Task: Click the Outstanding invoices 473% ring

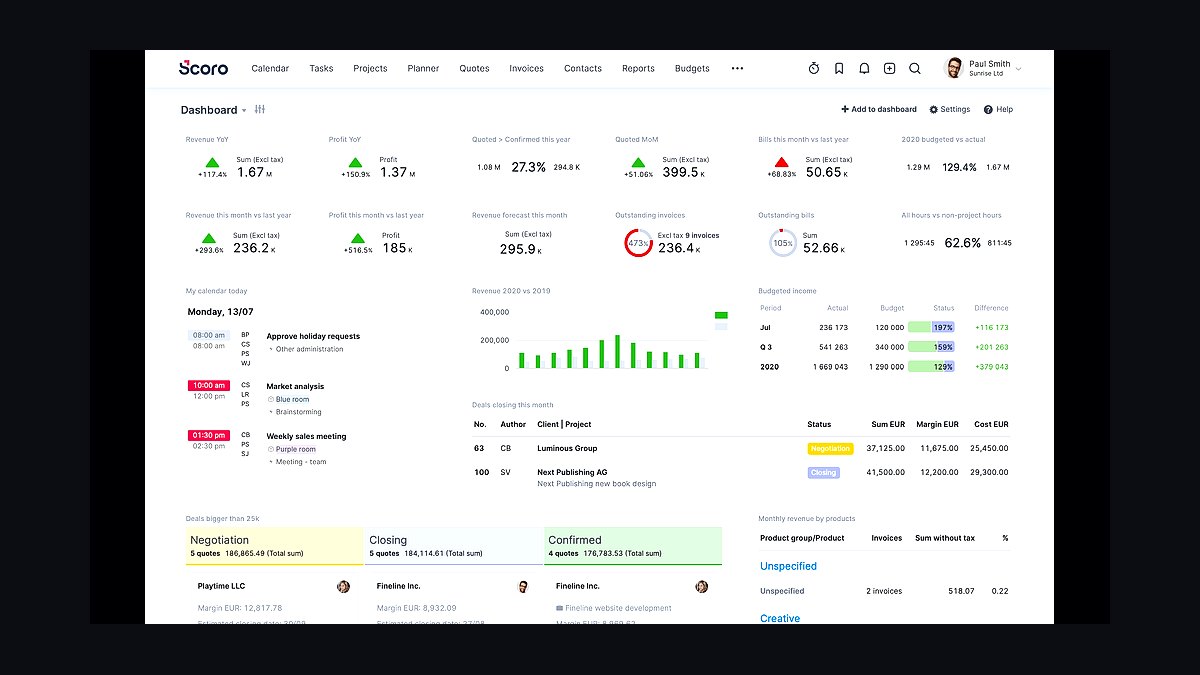Action: pos(638,243)
